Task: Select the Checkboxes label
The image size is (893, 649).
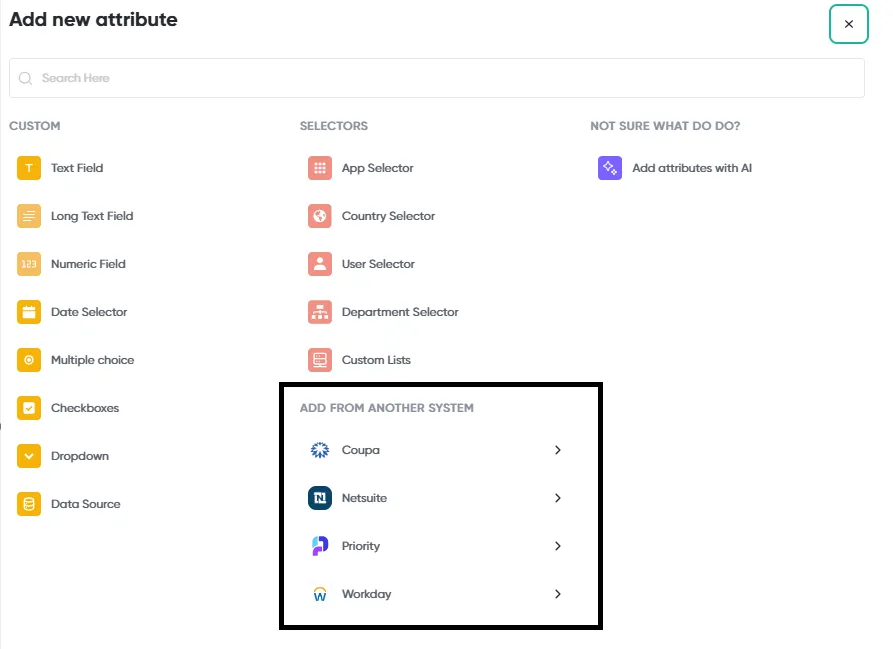Action: (x=85, y=408)
